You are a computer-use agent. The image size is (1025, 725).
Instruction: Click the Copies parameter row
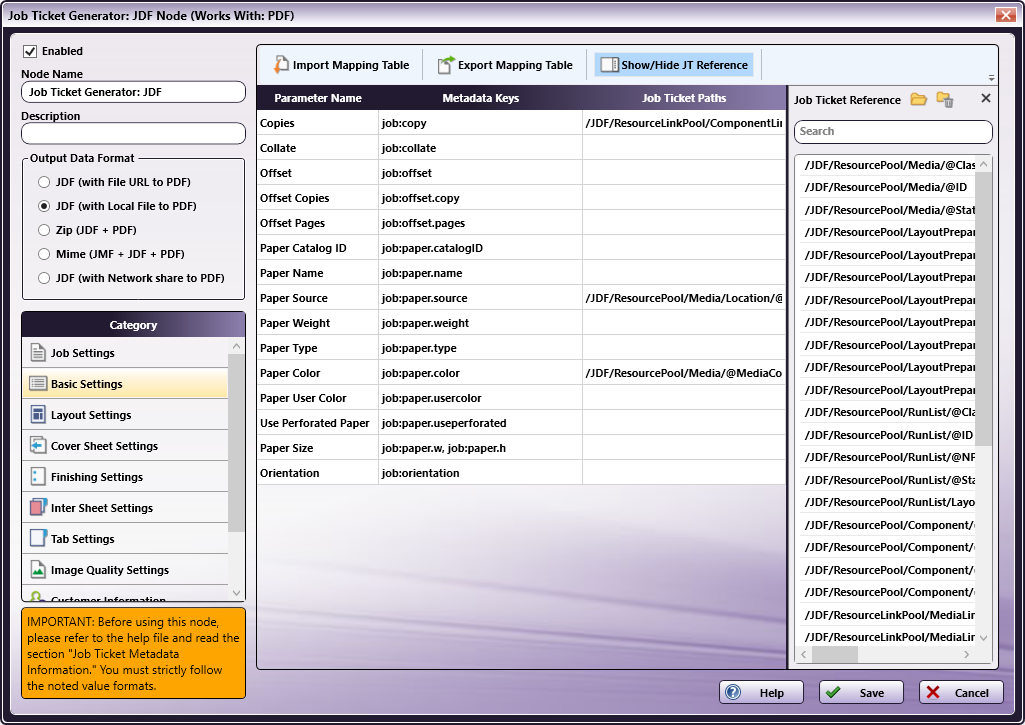click(521, 123)
